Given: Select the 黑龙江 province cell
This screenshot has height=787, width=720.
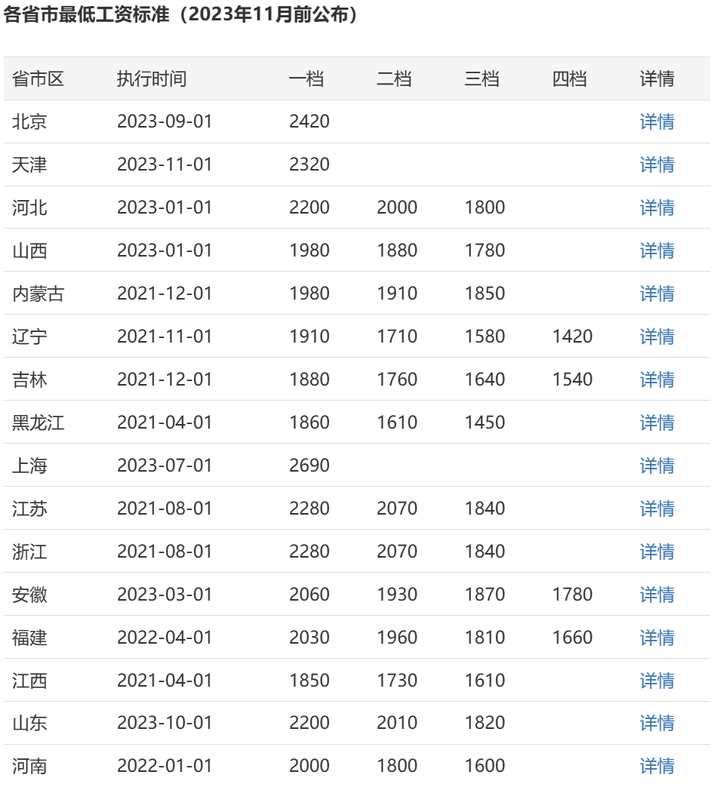Looking at the screenshot, I should click(38, 423).
